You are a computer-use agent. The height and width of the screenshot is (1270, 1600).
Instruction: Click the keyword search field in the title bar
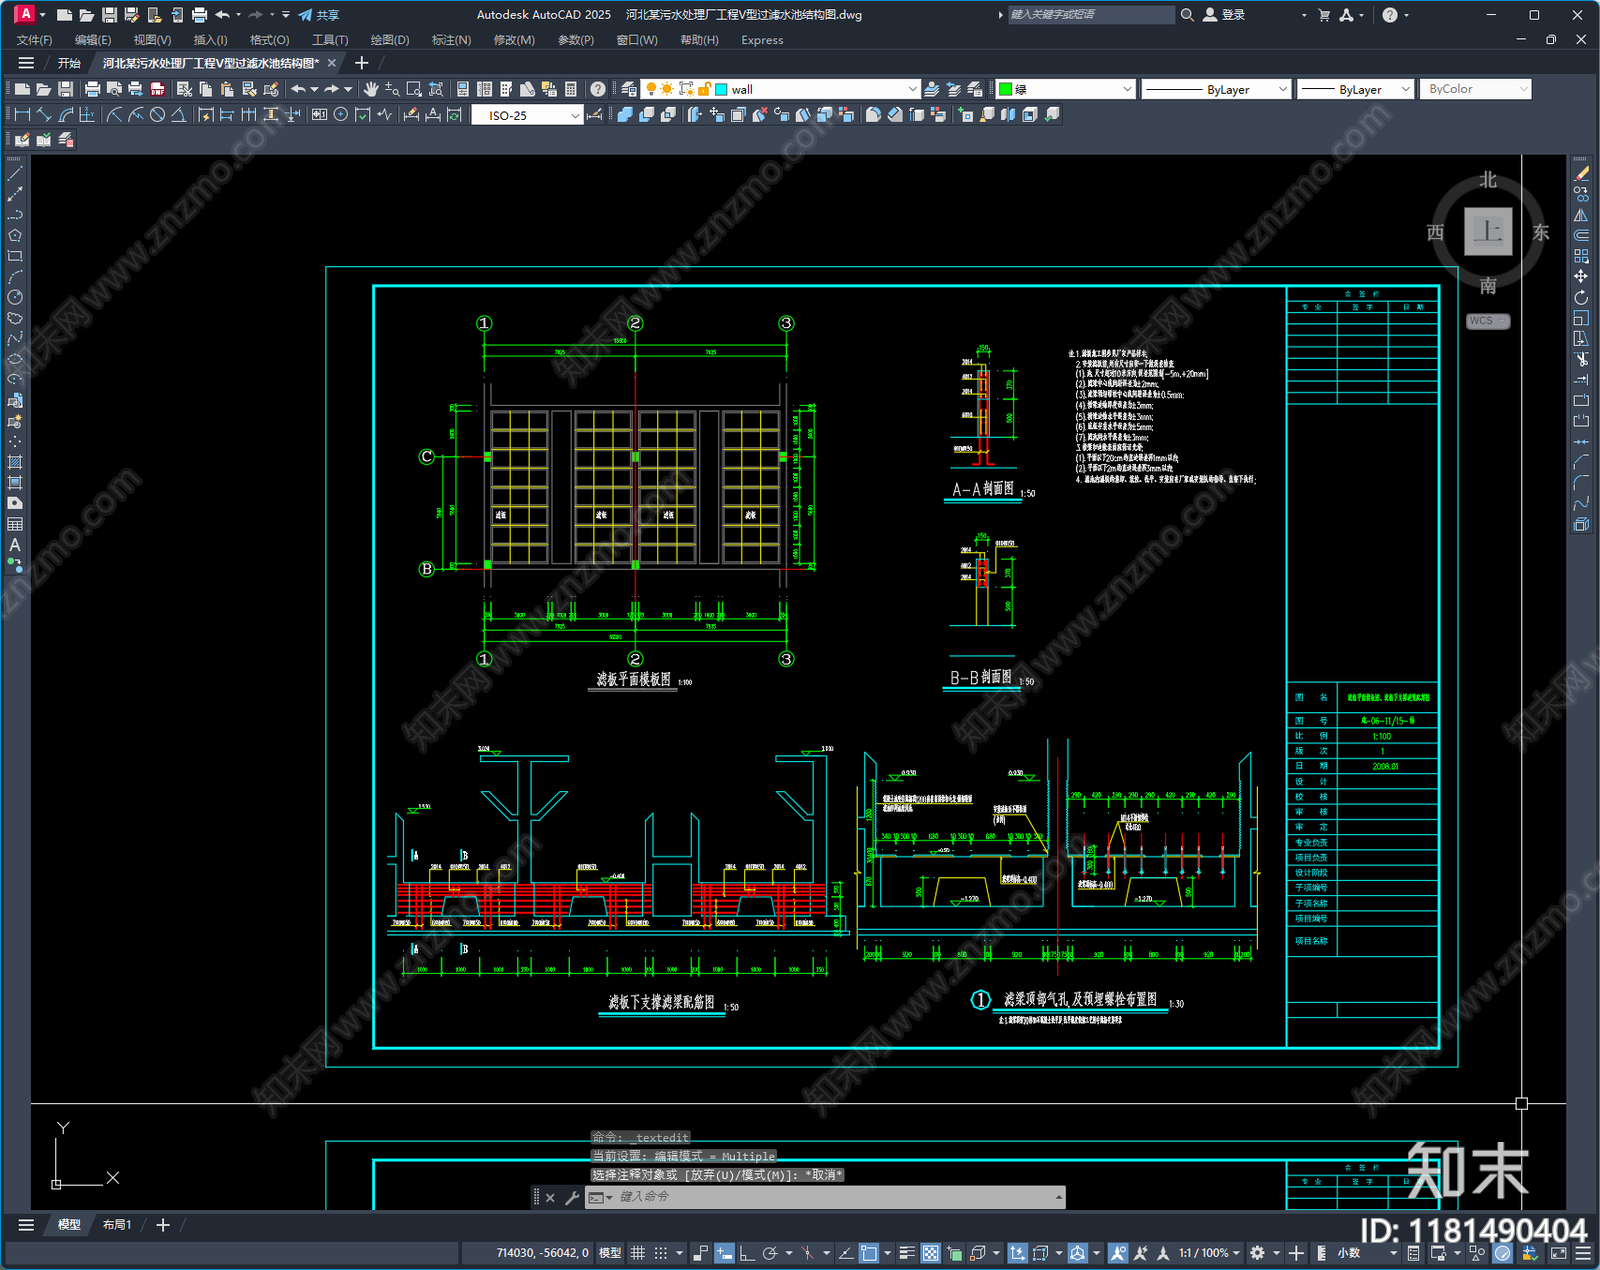tap(1090, 15)
